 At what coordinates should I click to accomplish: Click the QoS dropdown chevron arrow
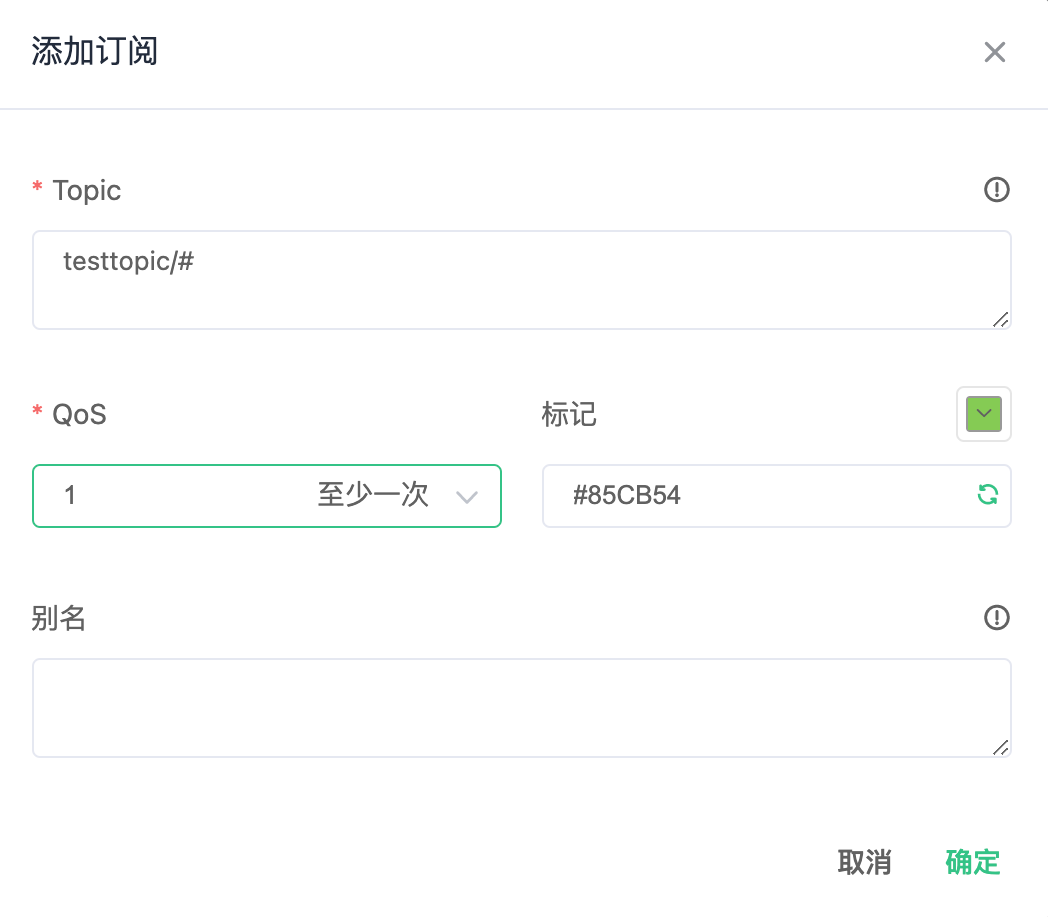[467, 496]
